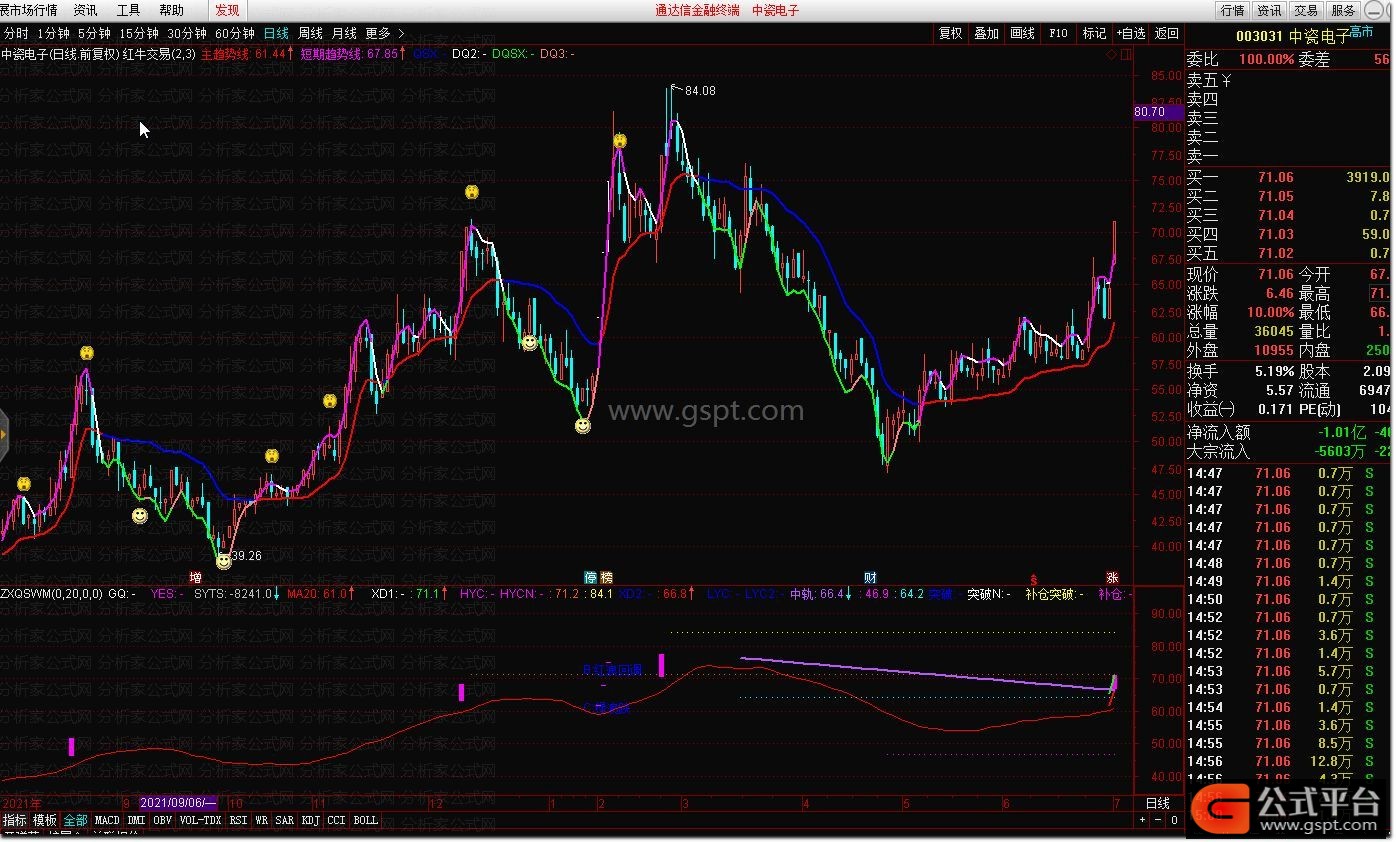Image resolution: width=1396 pixels, height=842 pixels.
Task: Click the 资讯 button at top right
Action: click(1269, 10)
